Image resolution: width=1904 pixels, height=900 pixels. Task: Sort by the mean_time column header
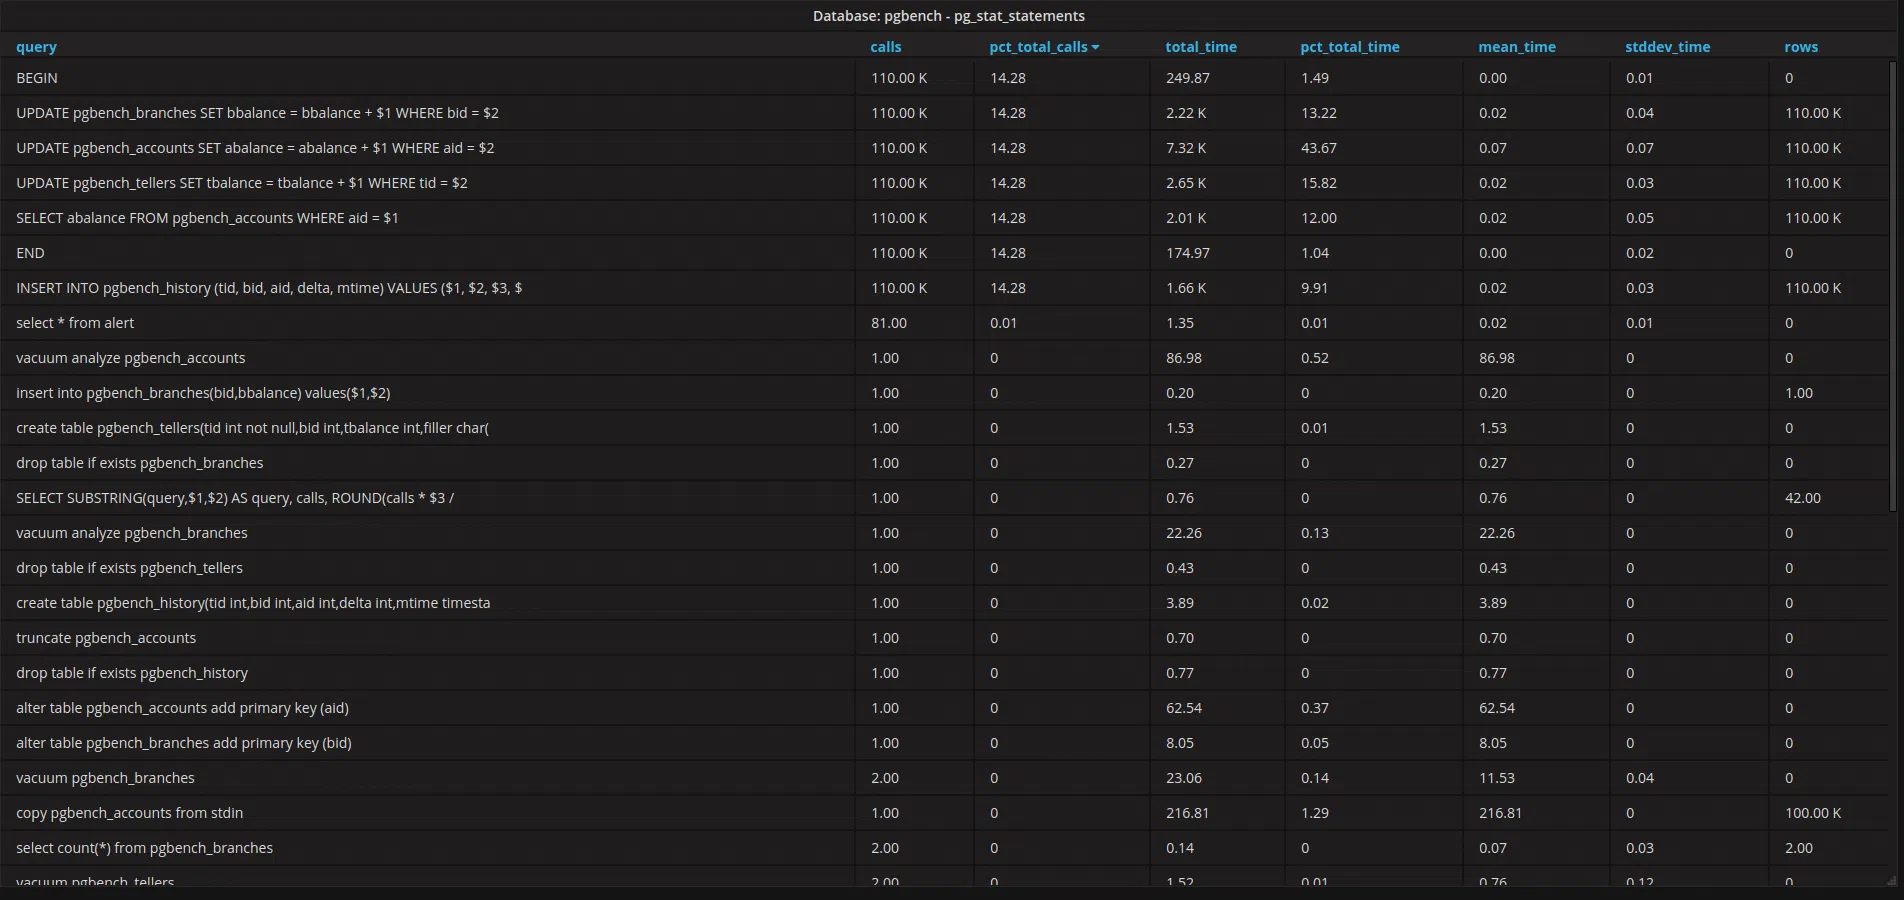coord(1517,47)
